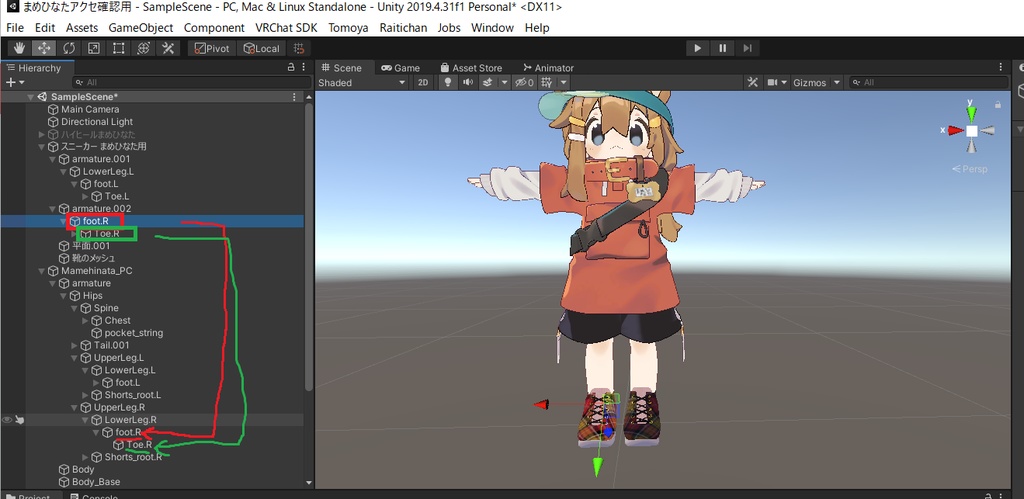
Task: Open the Shaded draw mode dropdown
Action: click(x=362, y=82)
